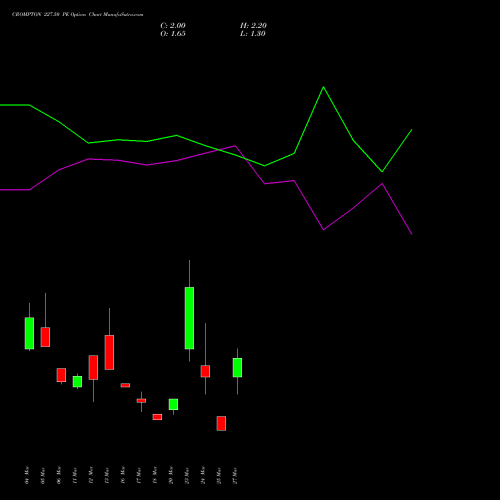Click the 24 Mar date label
The image size is (500, 500).
pyautogui.click(x=203, y=475)
